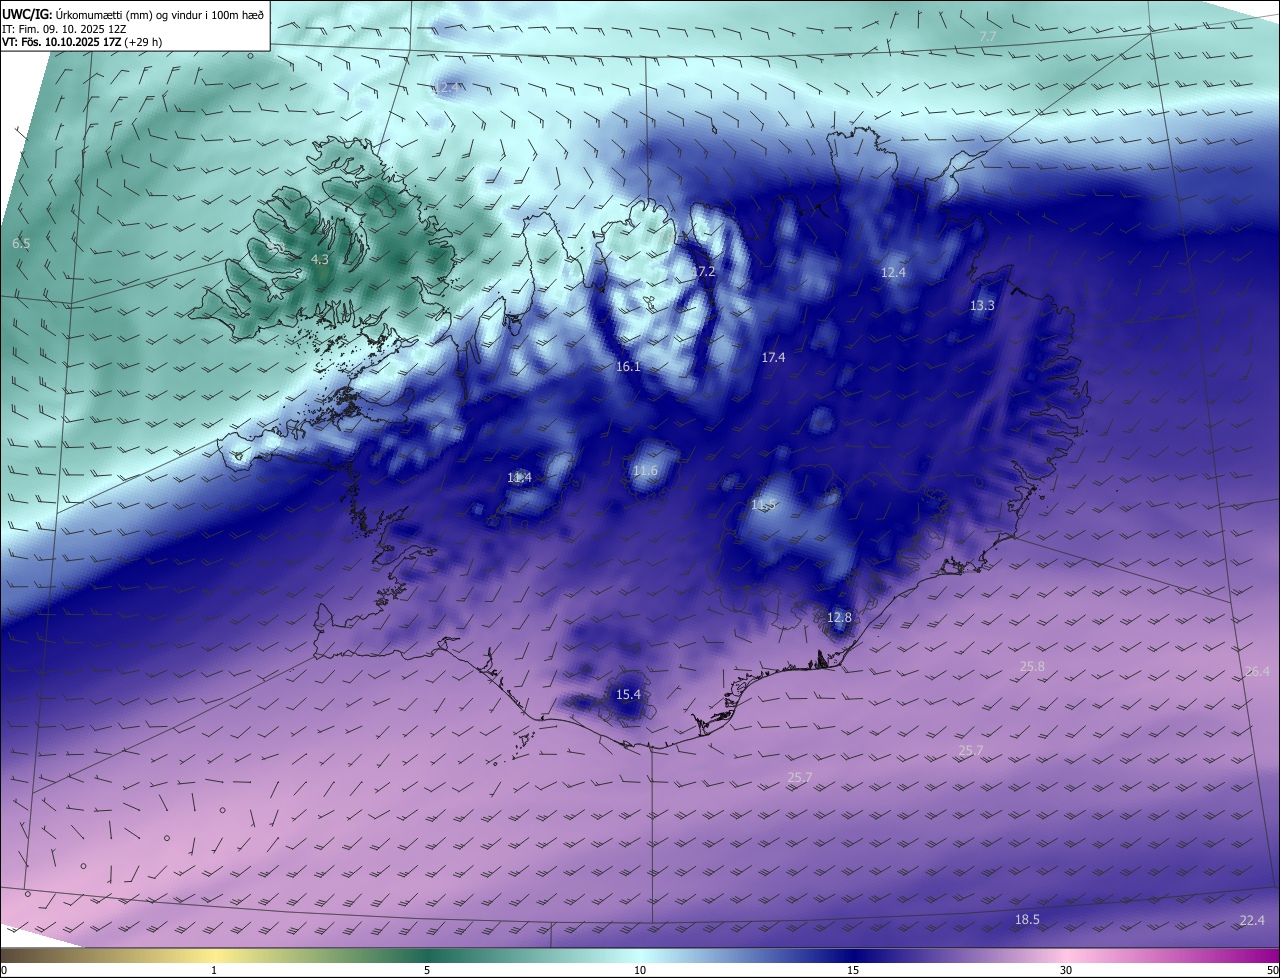Click the 17.4 value label

click(773, 358)
